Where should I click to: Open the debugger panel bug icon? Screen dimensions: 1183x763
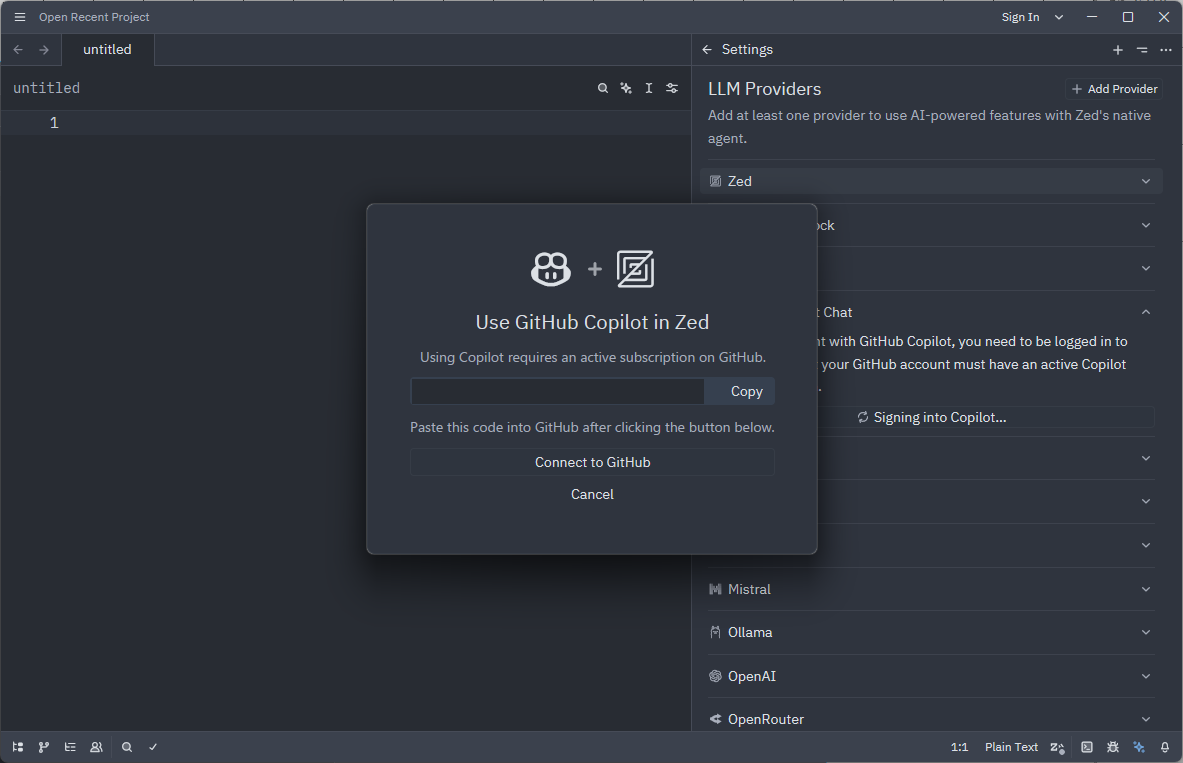click(1113, 747)
